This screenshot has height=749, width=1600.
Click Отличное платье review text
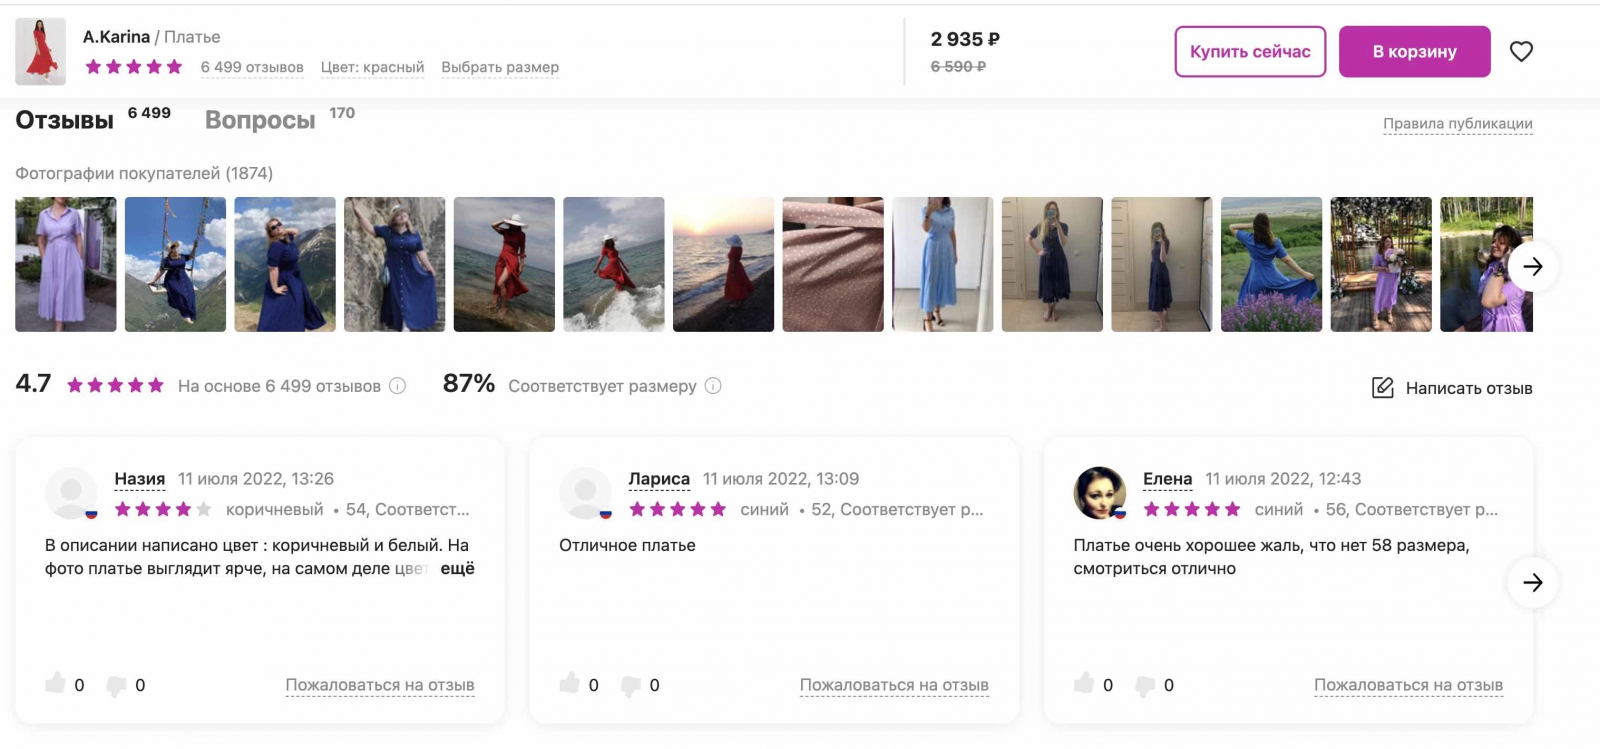[627, 545]
